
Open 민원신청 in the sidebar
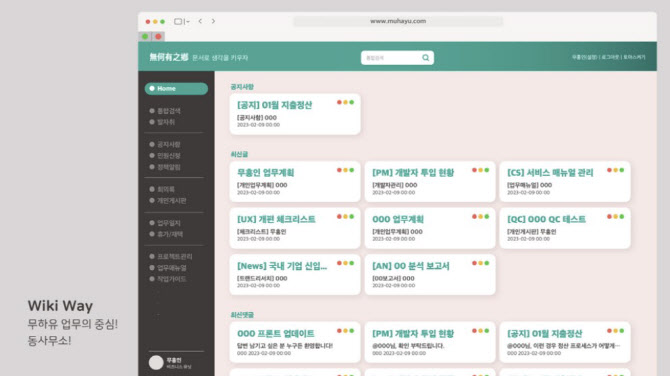(169, 156)
